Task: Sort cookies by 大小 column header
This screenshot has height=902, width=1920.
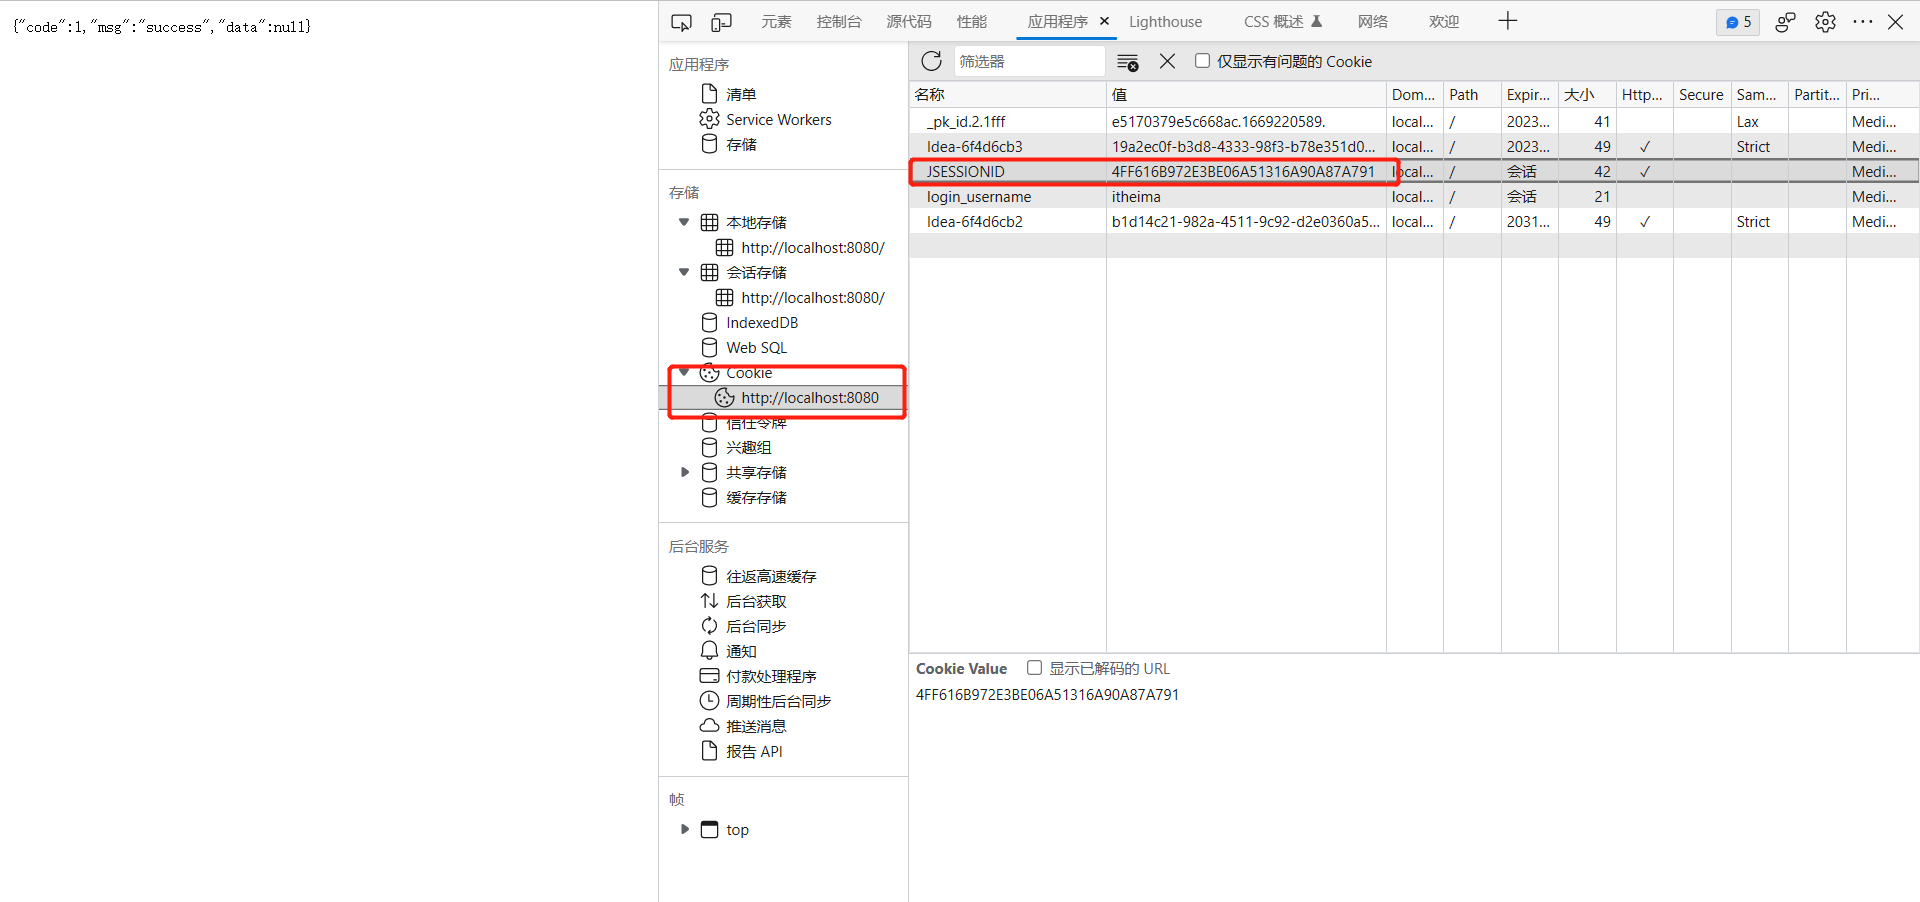Action: tap(1587, 94)
